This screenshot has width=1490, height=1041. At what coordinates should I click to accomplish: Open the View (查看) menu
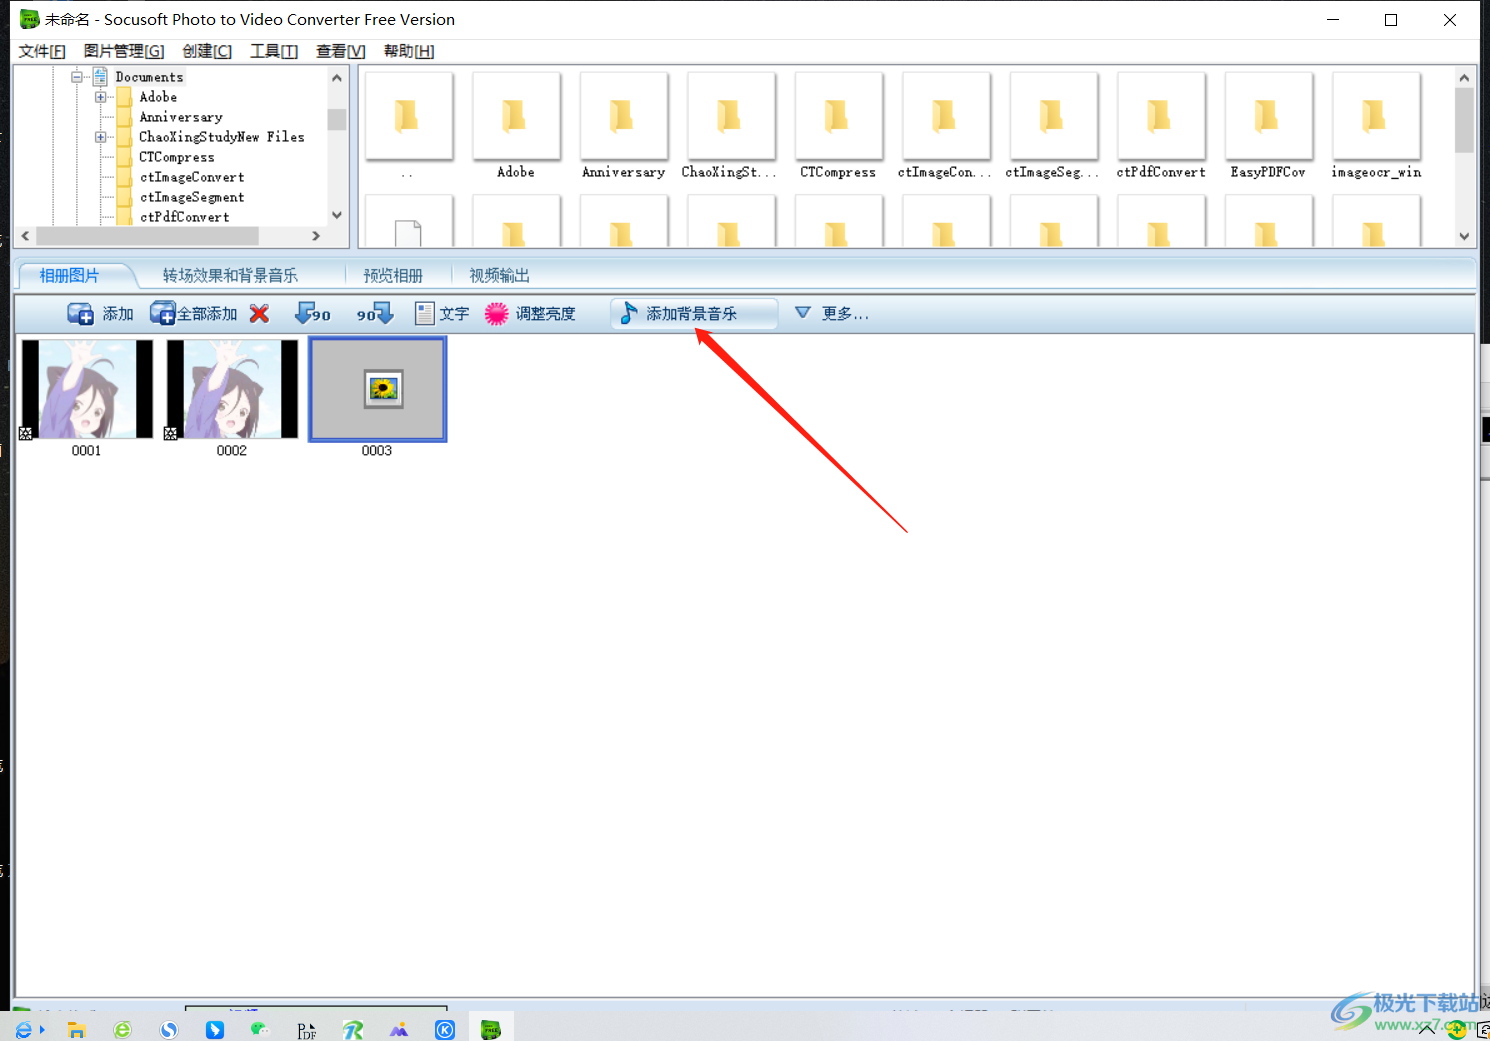tap(341, 51)
